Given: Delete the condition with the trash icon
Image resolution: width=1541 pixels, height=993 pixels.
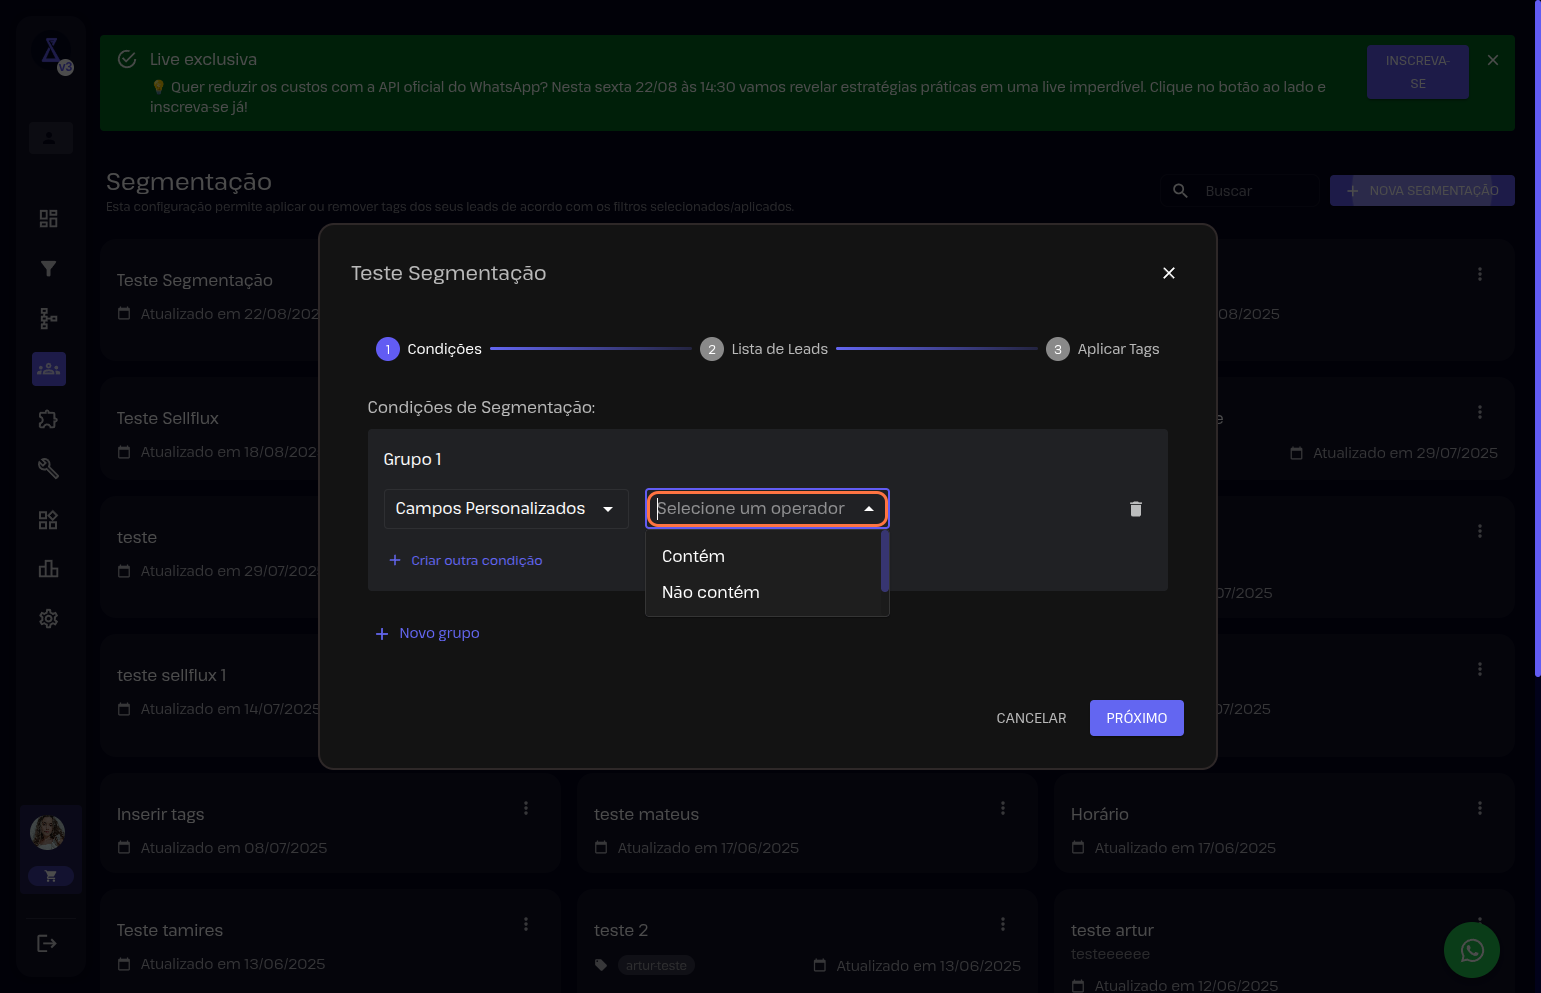Looking at the screenshot, I should (1136, 509).
